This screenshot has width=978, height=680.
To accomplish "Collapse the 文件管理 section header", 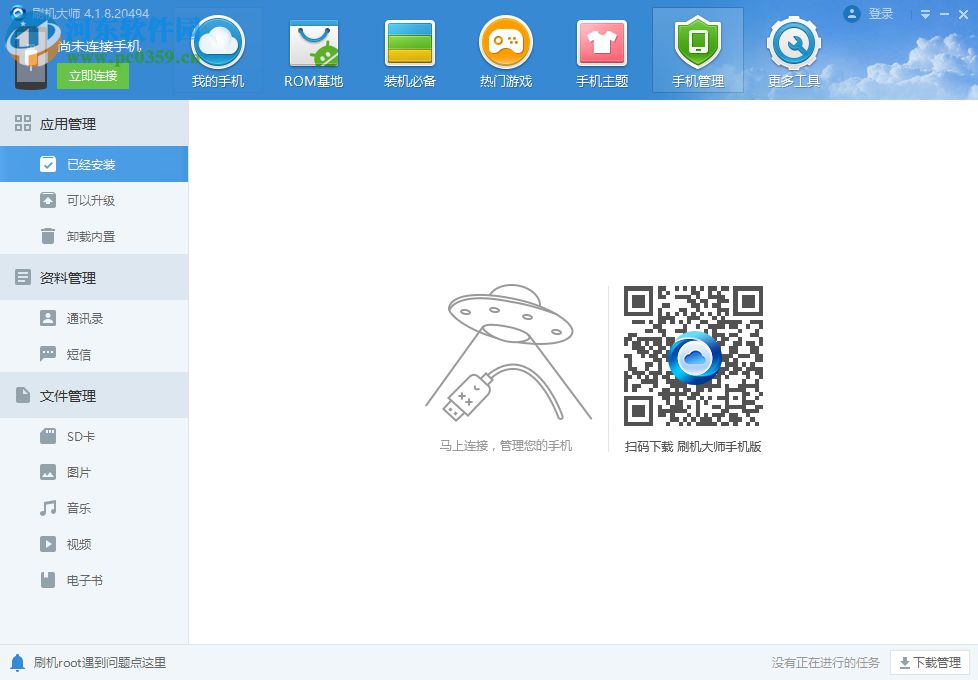I will pos(94,396).
